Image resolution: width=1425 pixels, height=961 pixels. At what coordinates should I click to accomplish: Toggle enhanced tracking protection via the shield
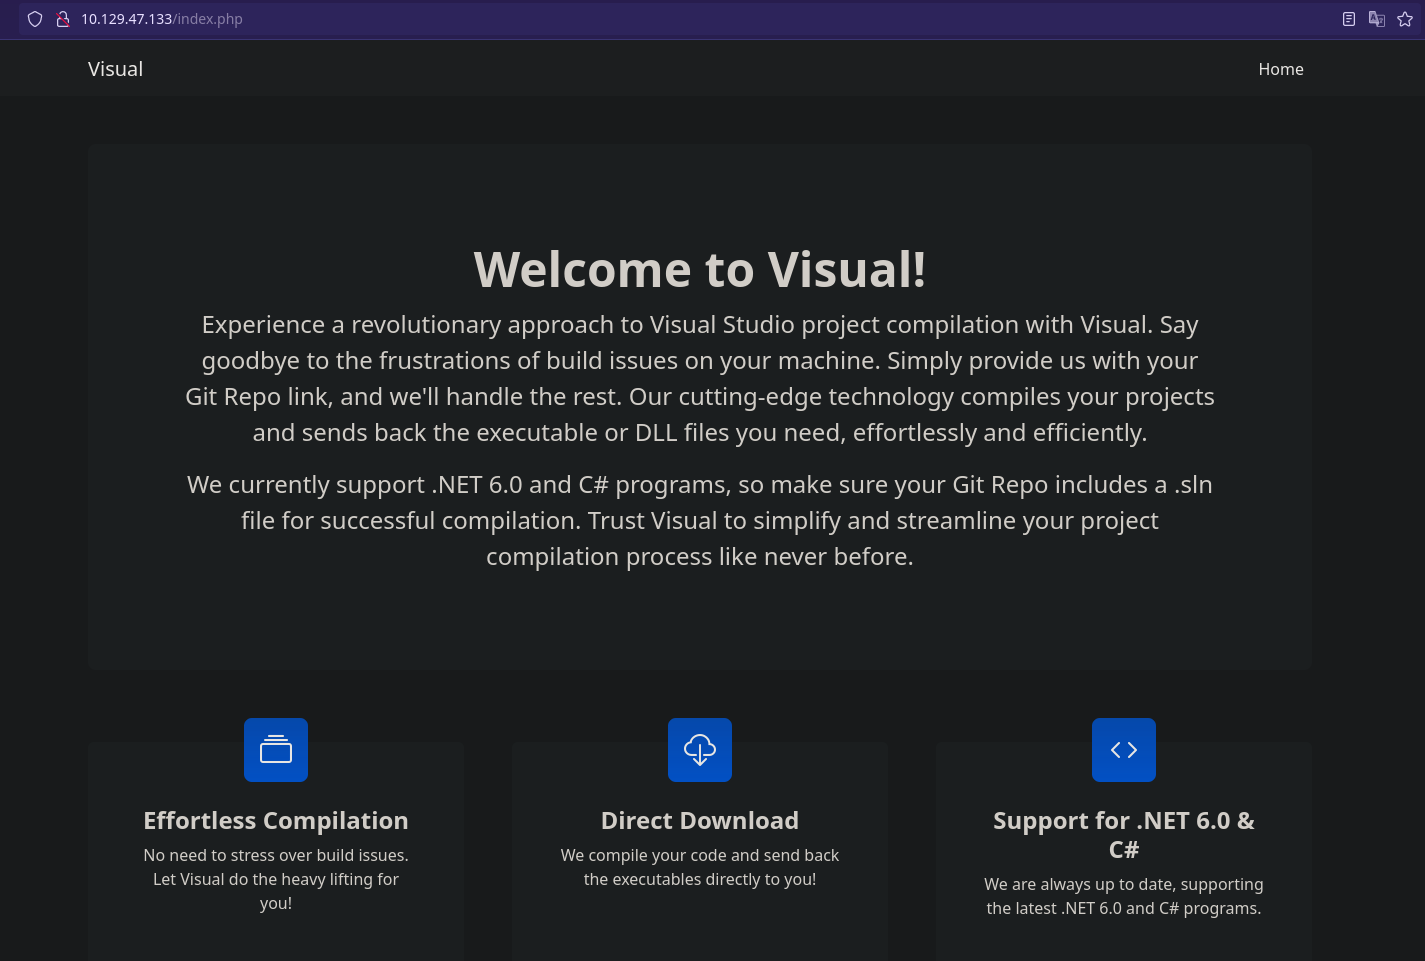35,19
